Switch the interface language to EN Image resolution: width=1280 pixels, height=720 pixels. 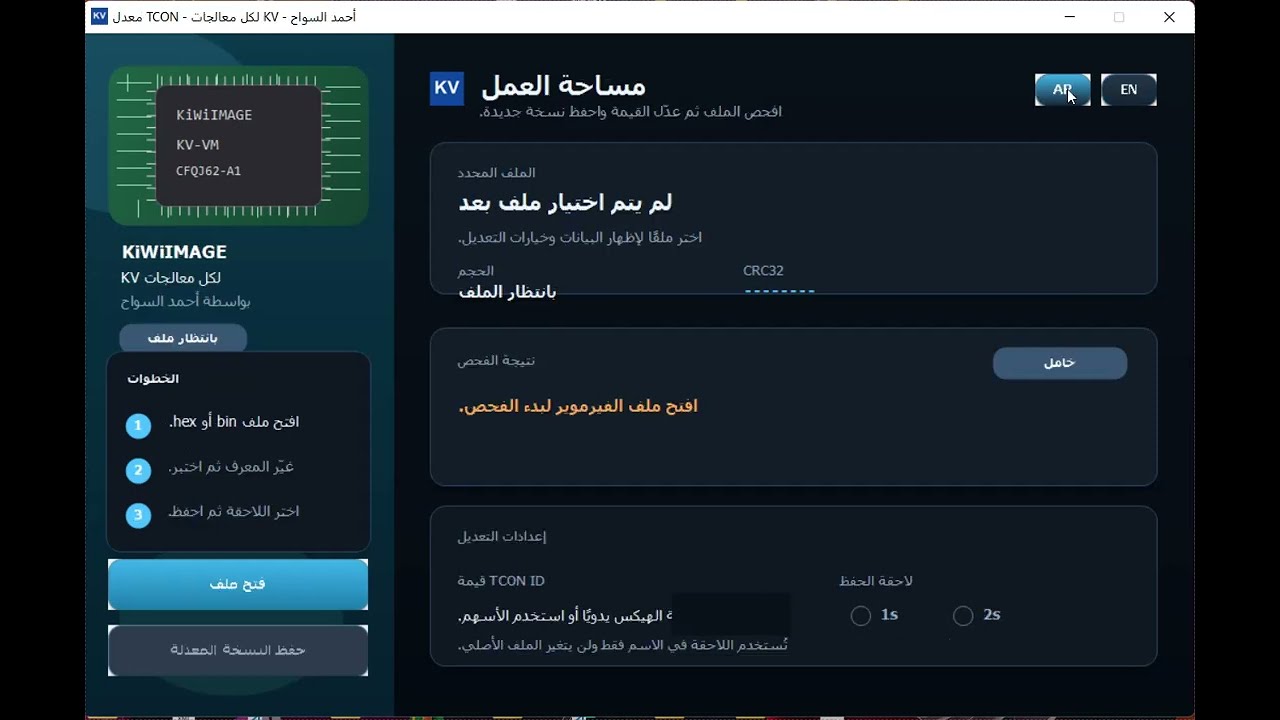coord(1128,90)
